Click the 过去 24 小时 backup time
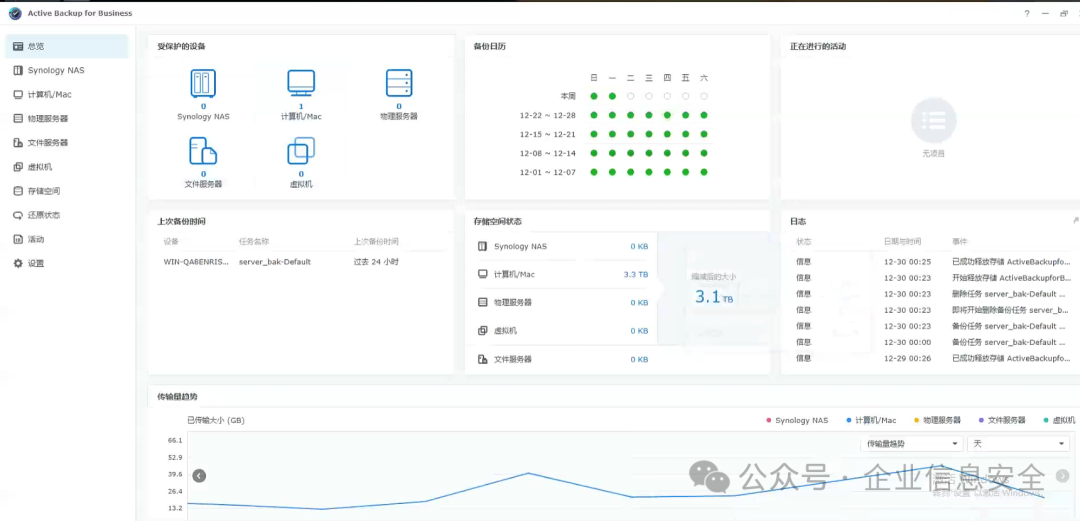This screenshot has height=521, width=1080. [x=376, y=262]
